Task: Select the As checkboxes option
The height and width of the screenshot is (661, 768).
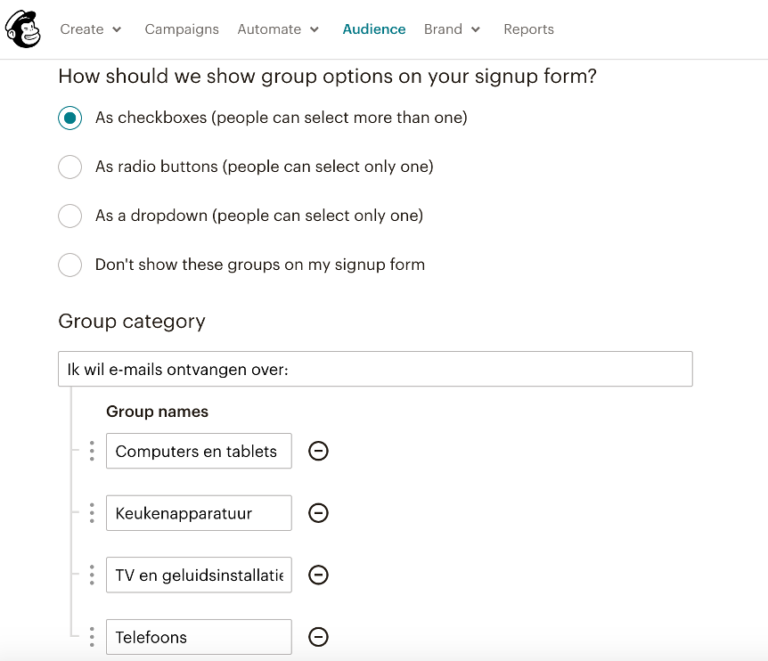Action: 70,118
